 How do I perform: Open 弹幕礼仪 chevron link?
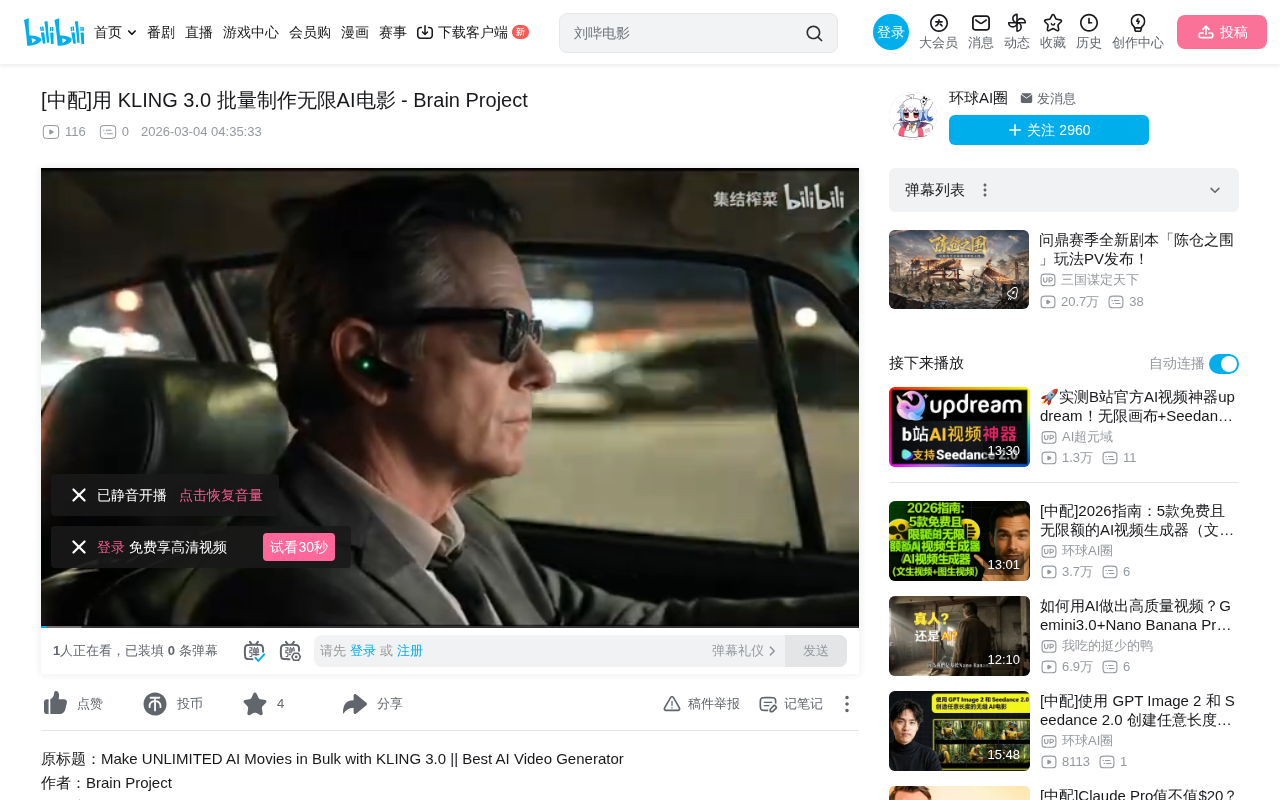click(x=744, y=651)
